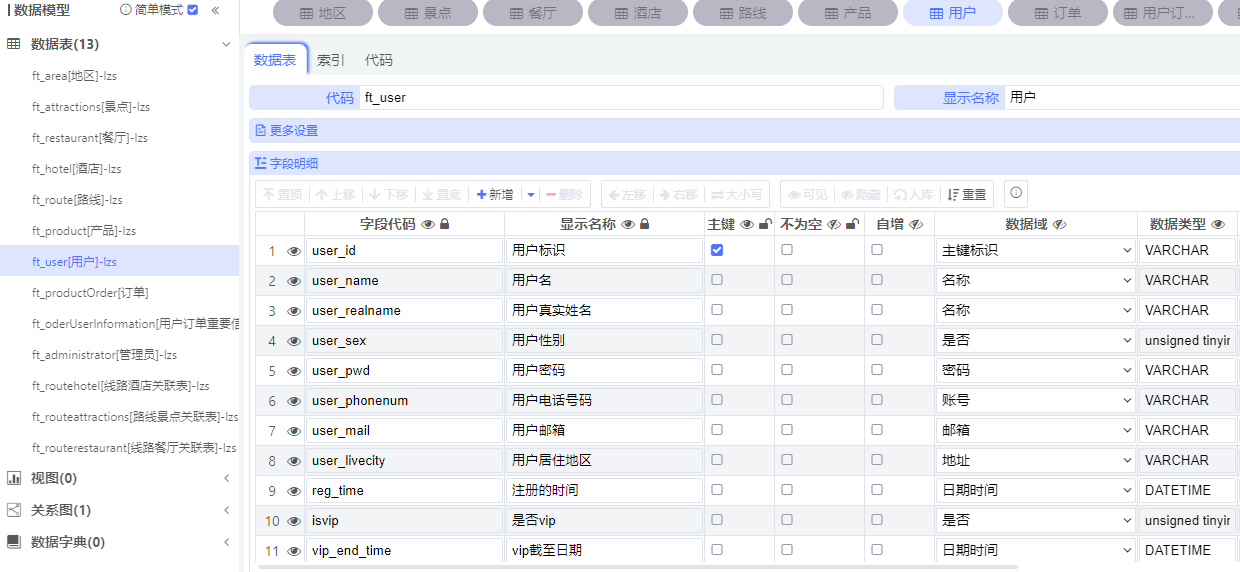Click the 显示名称 input containing 用户
This screenshot has height=572, width=1240.
1122,97
